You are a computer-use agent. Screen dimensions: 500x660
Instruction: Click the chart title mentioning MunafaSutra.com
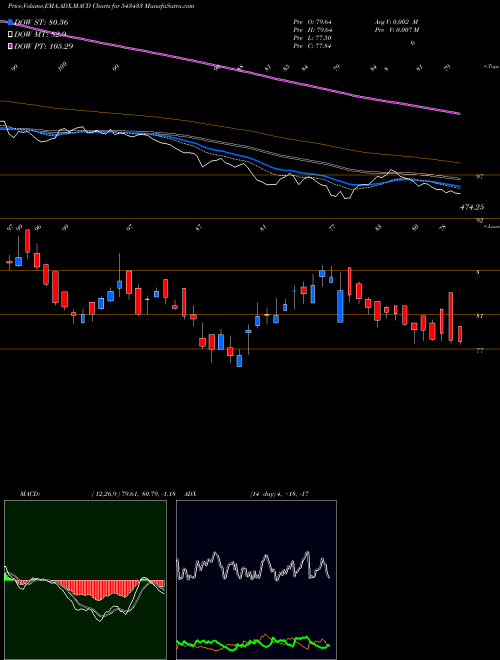pos(101,6)
